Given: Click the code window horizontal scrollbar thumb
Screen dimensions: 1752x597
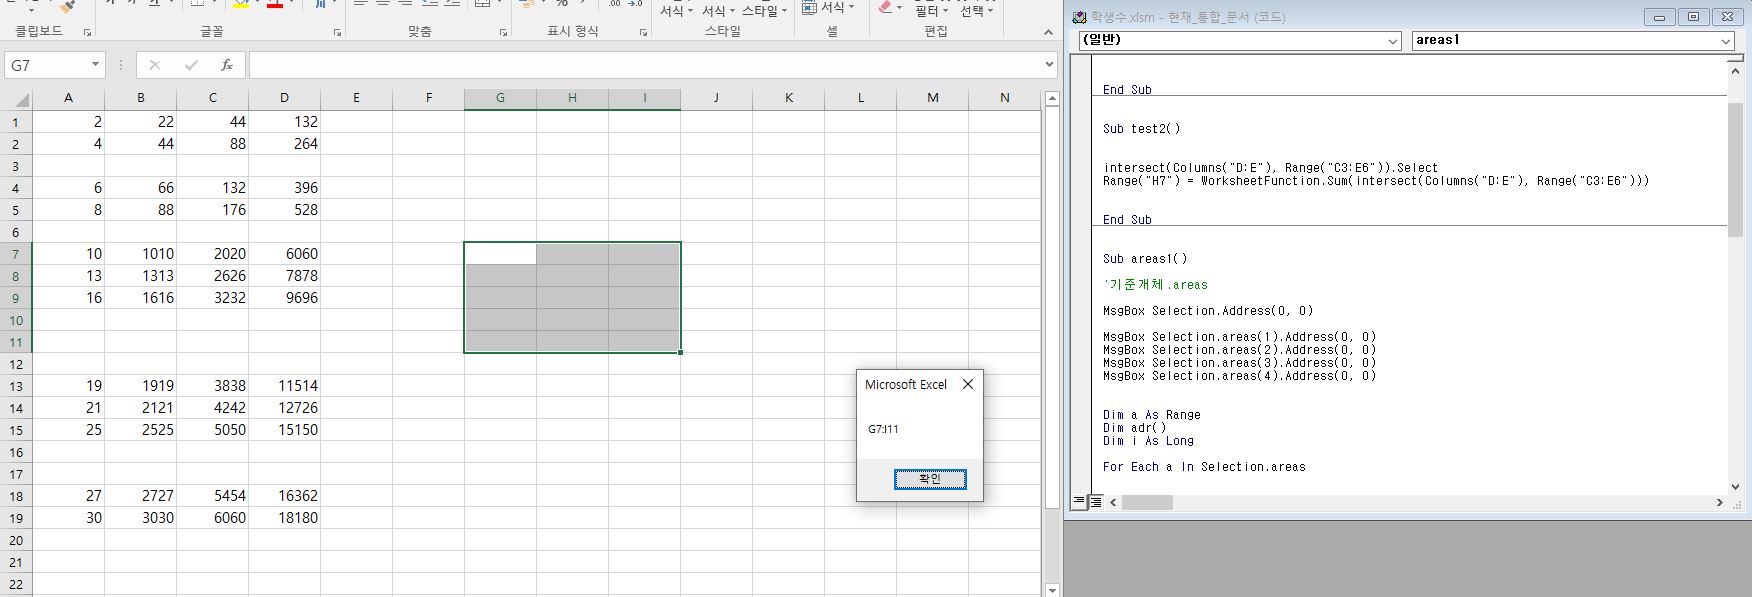Looking at the screenshot, I should tap(1147, 502).
